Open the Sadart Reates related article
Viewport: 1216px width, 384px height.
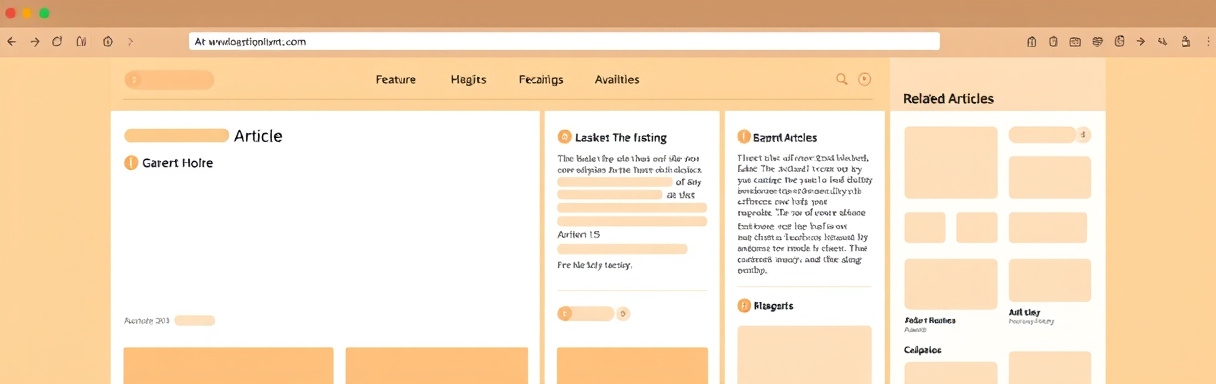(930, 321)
